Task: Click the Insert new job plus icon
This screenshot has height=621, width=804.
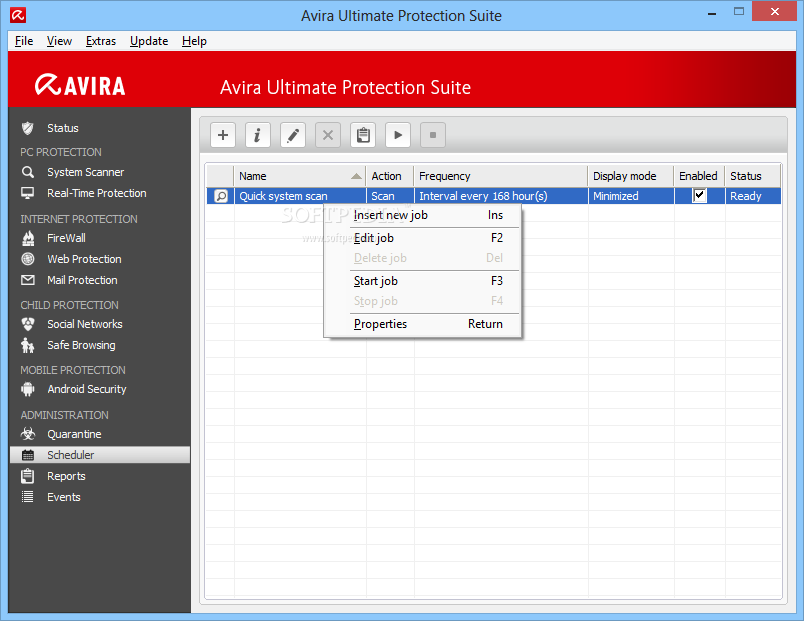Action: 223,135
